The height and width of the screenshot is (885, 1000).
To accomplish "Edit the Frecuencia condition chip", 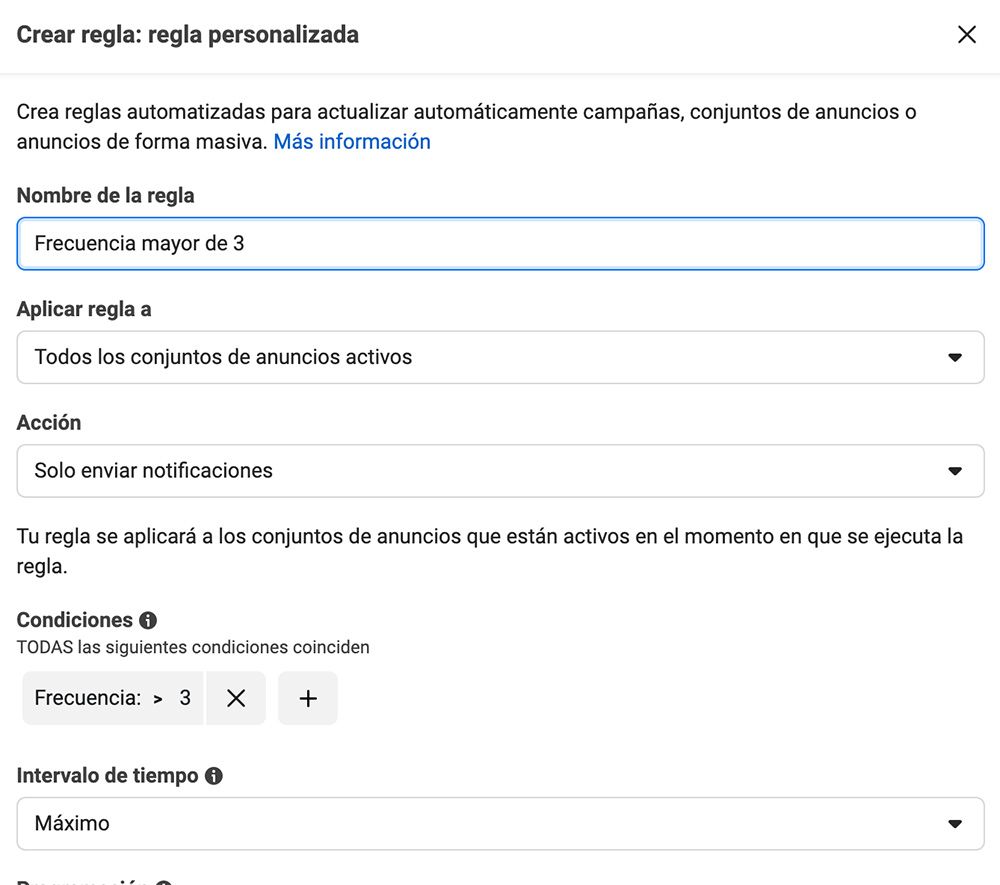I will pos(112,698).
